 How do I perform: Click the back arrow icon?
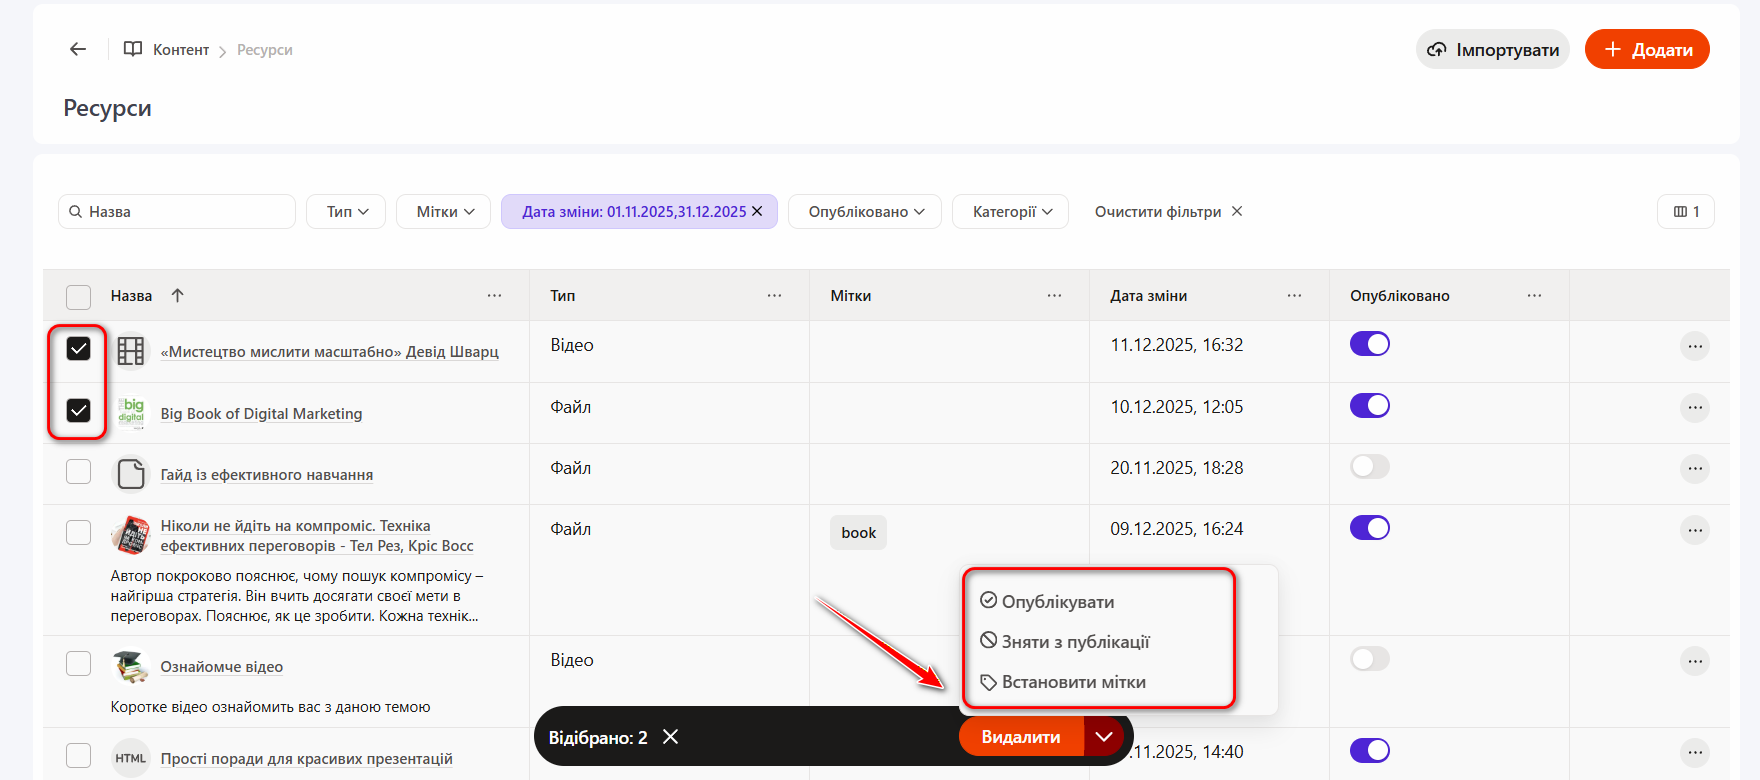(78, 49)
